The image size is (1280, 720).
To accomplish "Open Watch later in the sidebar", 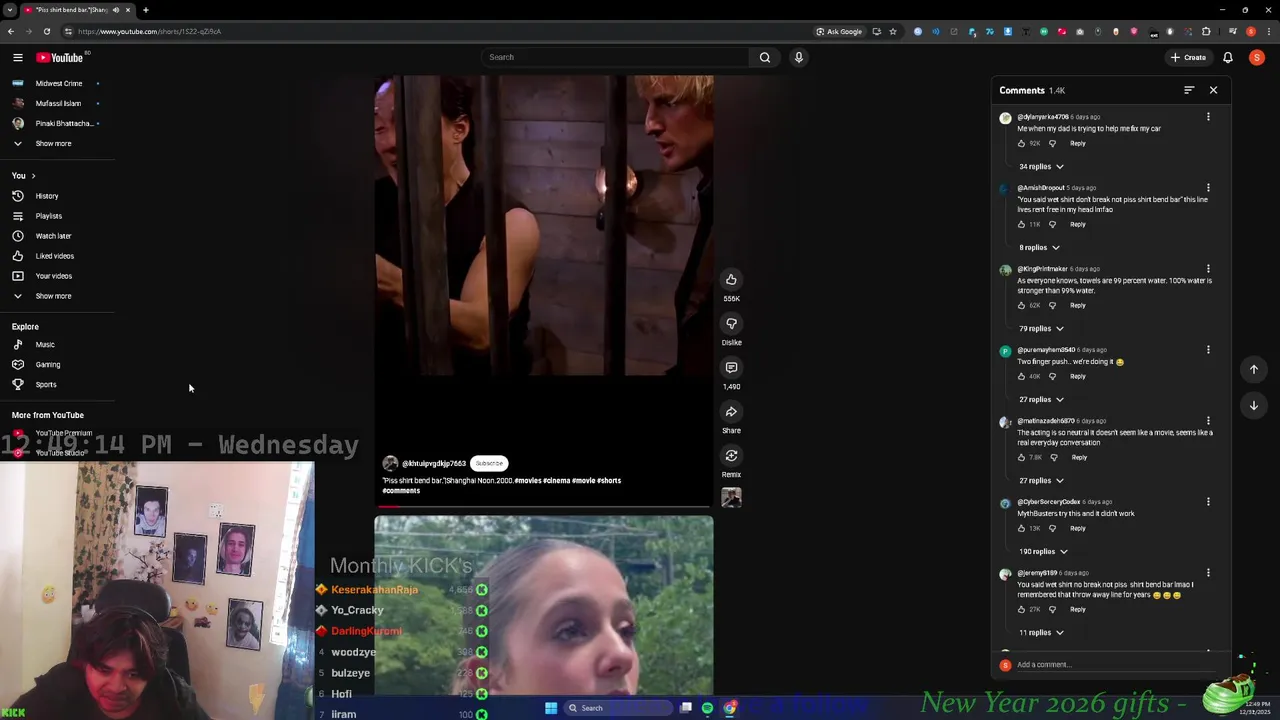I will coord(53,236).
